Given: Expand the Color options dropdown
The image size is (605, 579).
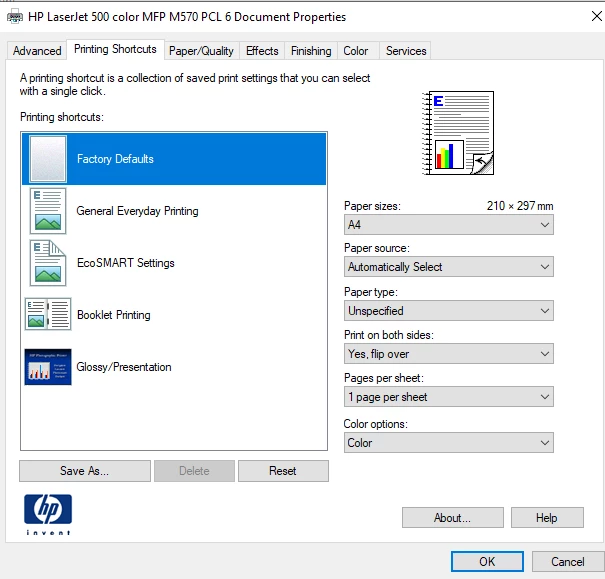Looking at the screenshot, I should (x=448, y=442).
